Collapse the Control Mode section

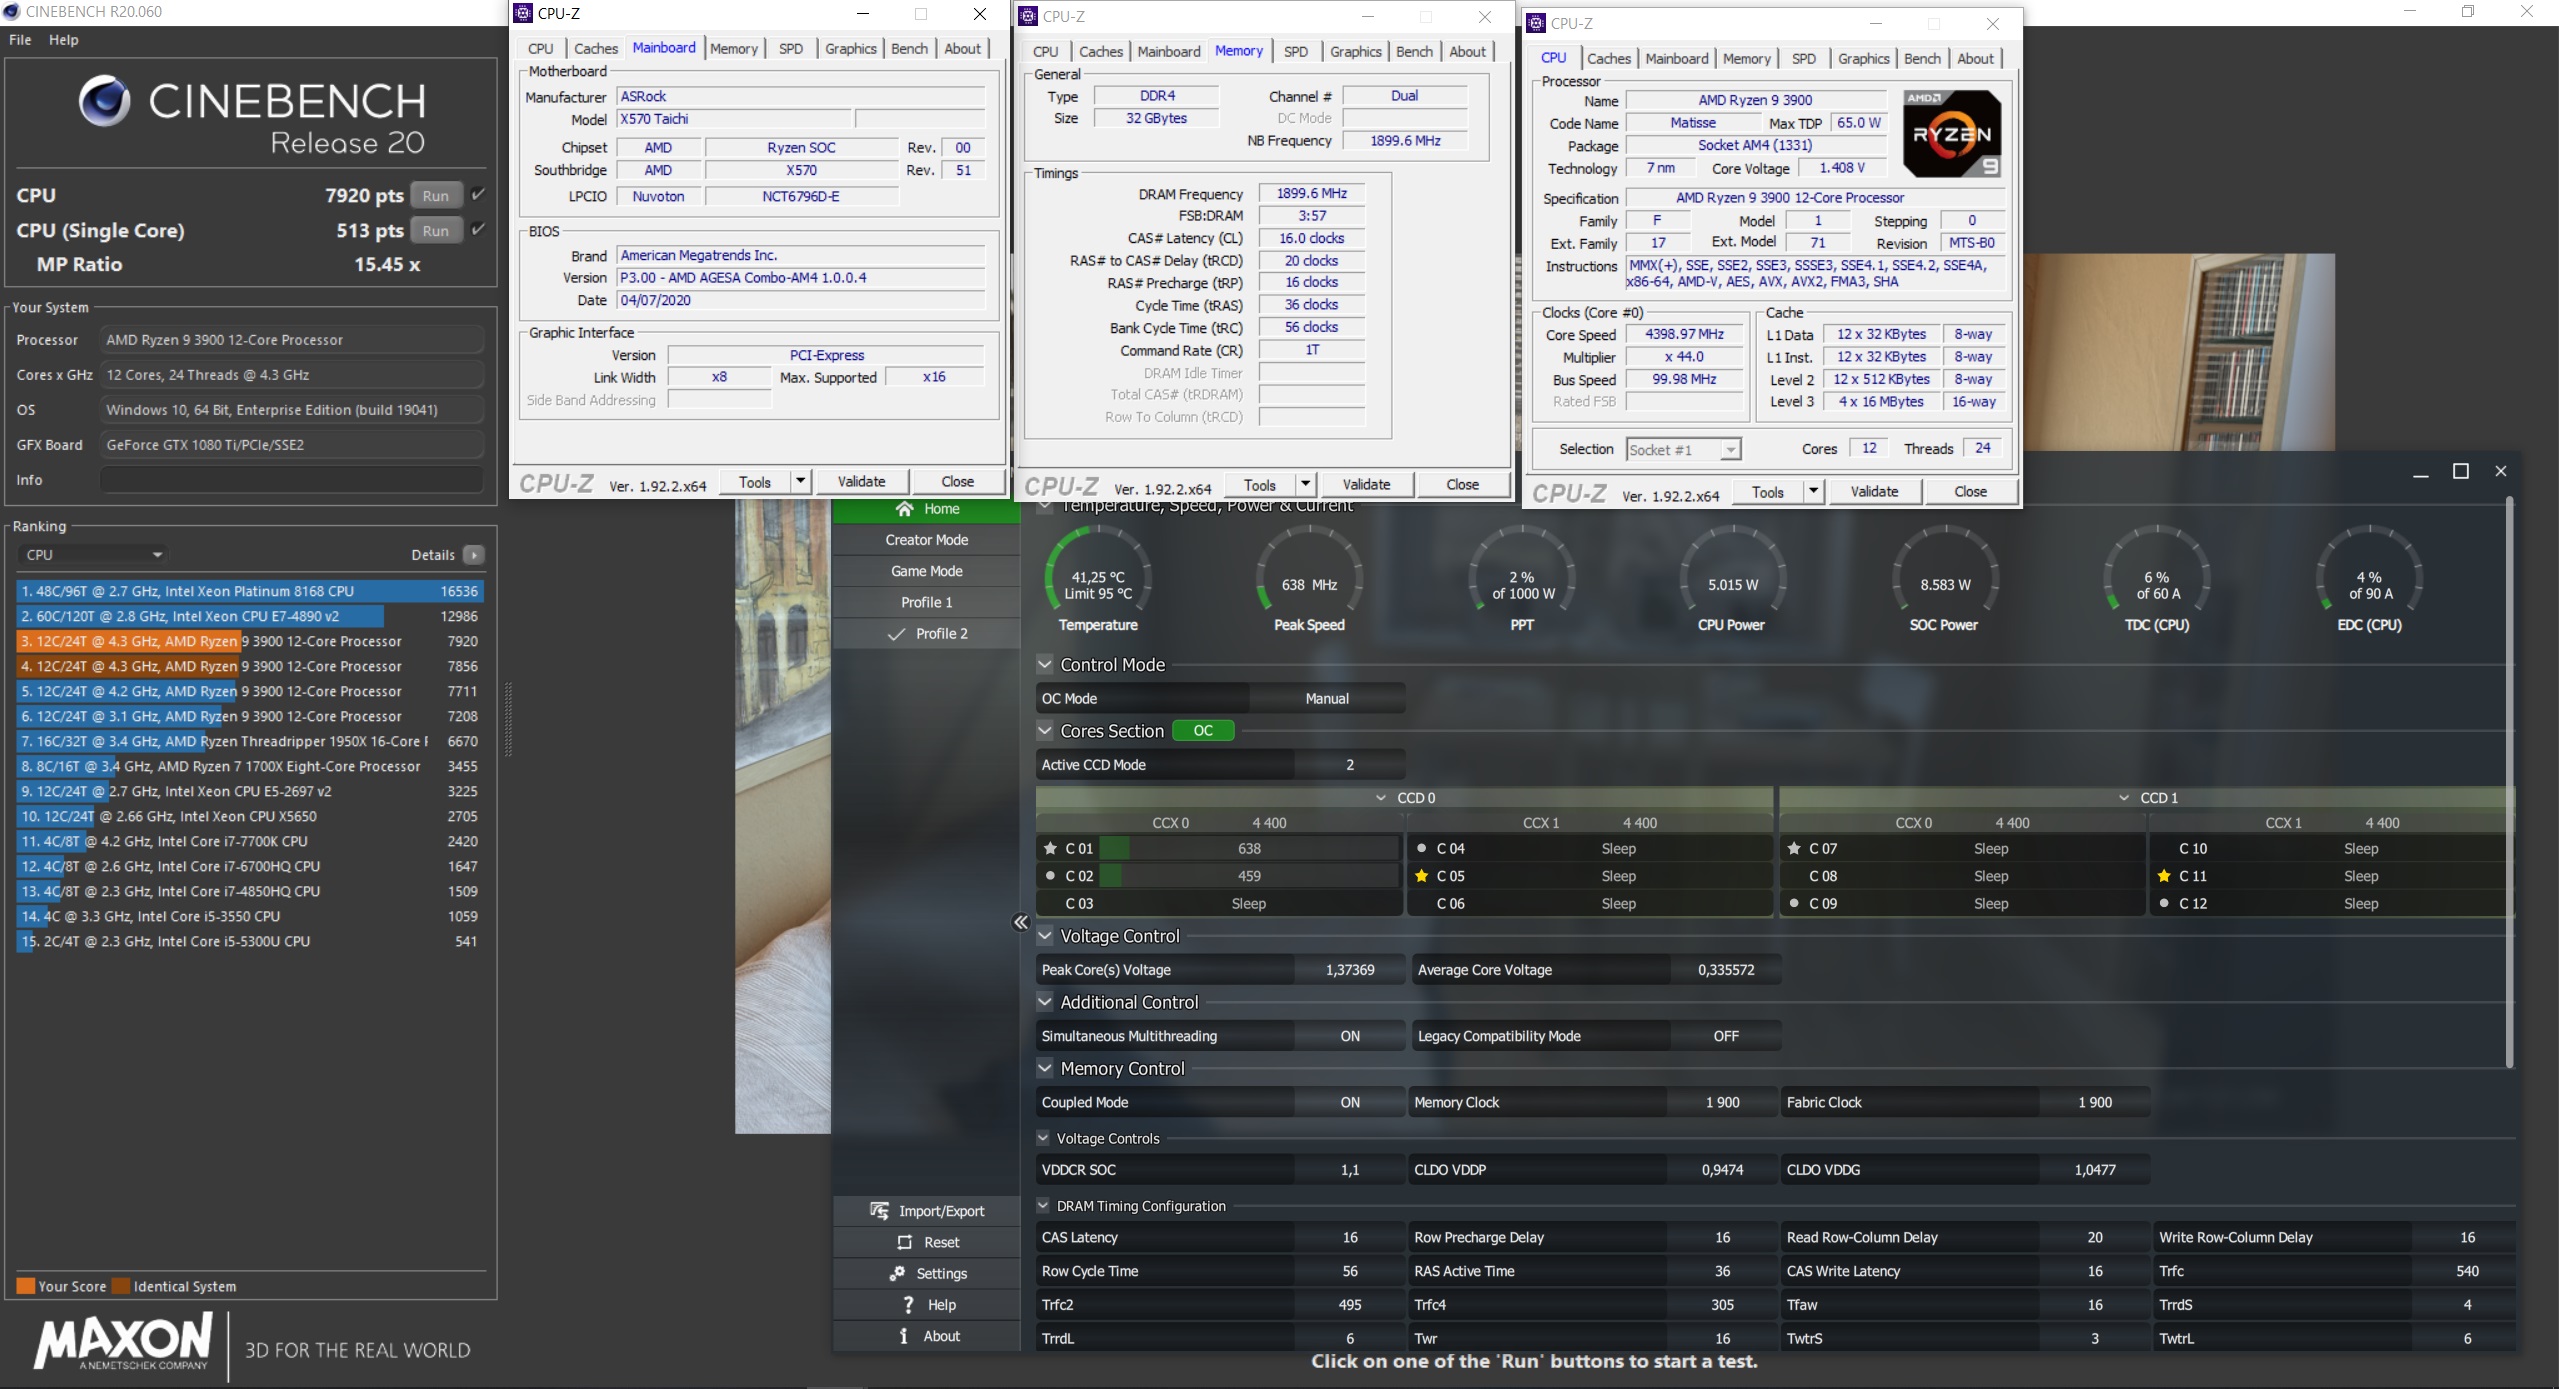point(1045,665)
